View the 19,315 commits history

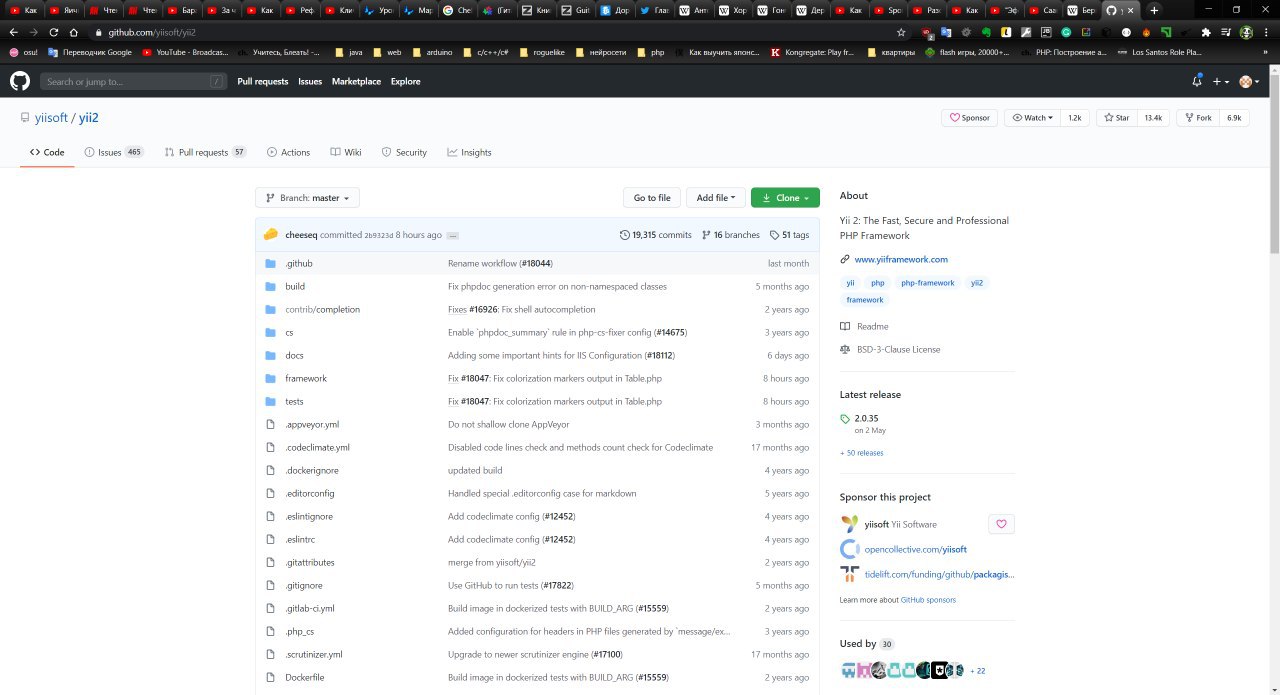(656, 235)
